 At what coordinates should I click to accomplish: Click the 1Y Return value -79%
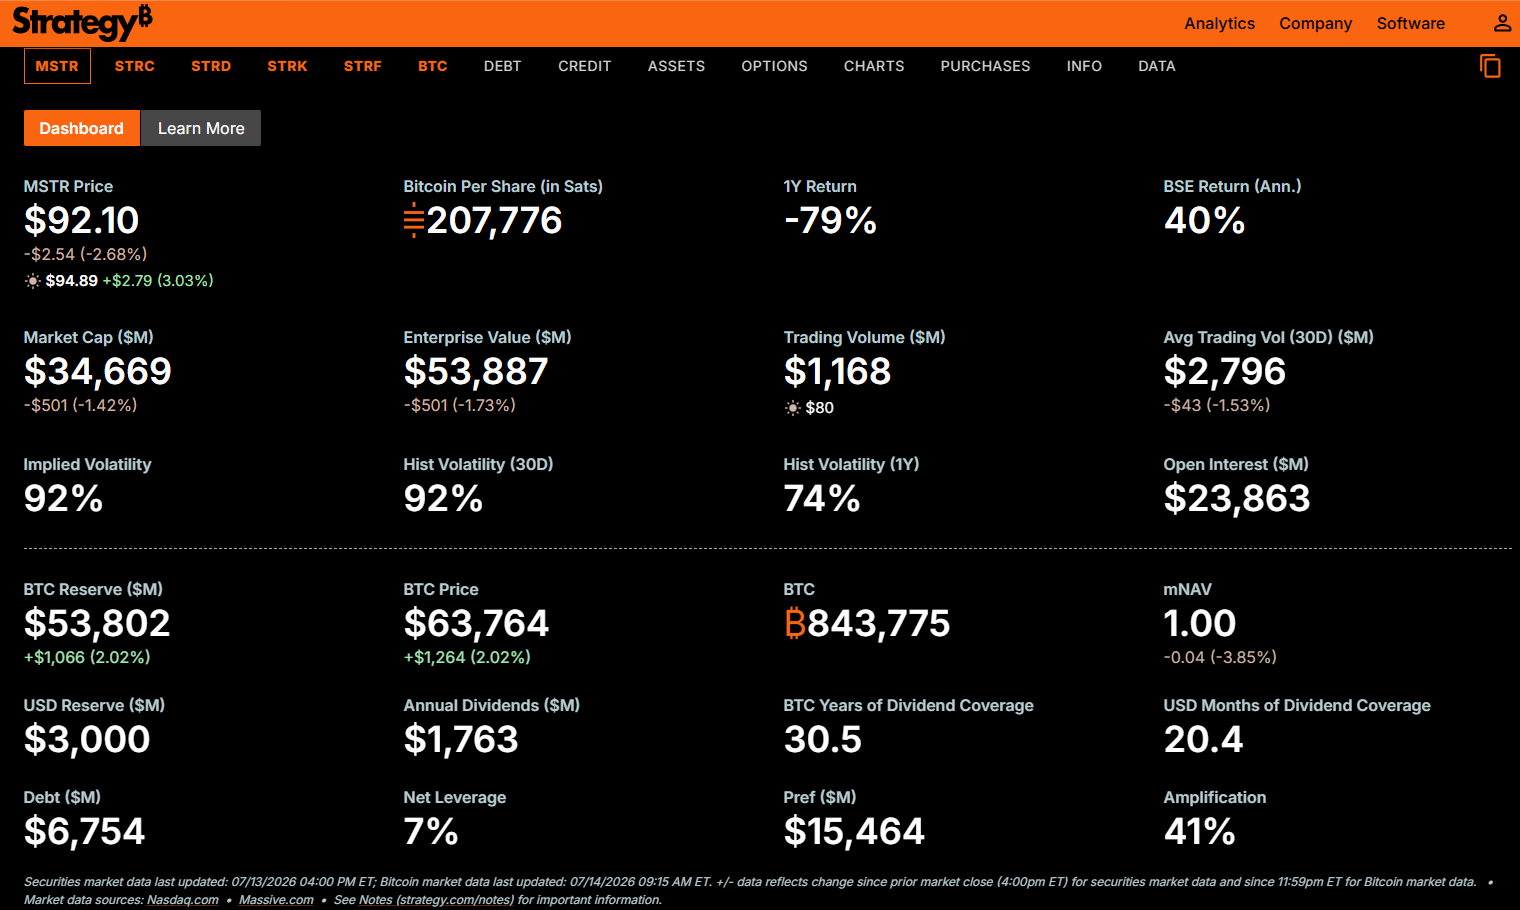pos(830,220)
